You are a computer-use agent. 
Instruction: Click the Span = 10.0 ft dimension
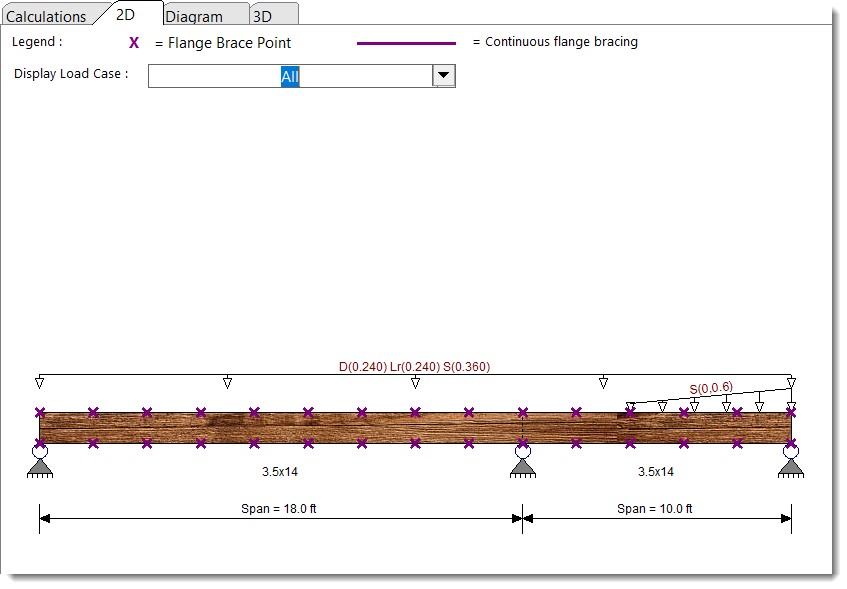point(655,509)
